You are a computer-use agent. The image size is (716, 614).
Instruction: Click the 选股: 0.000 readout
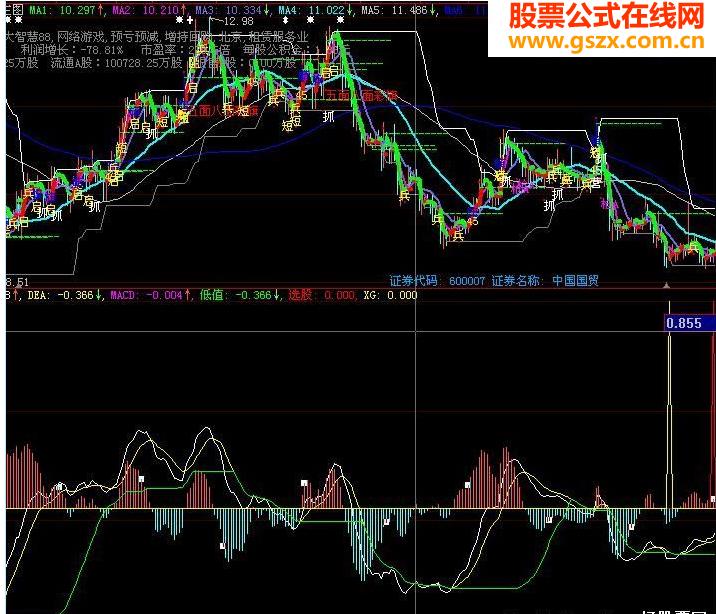[321, 295]
